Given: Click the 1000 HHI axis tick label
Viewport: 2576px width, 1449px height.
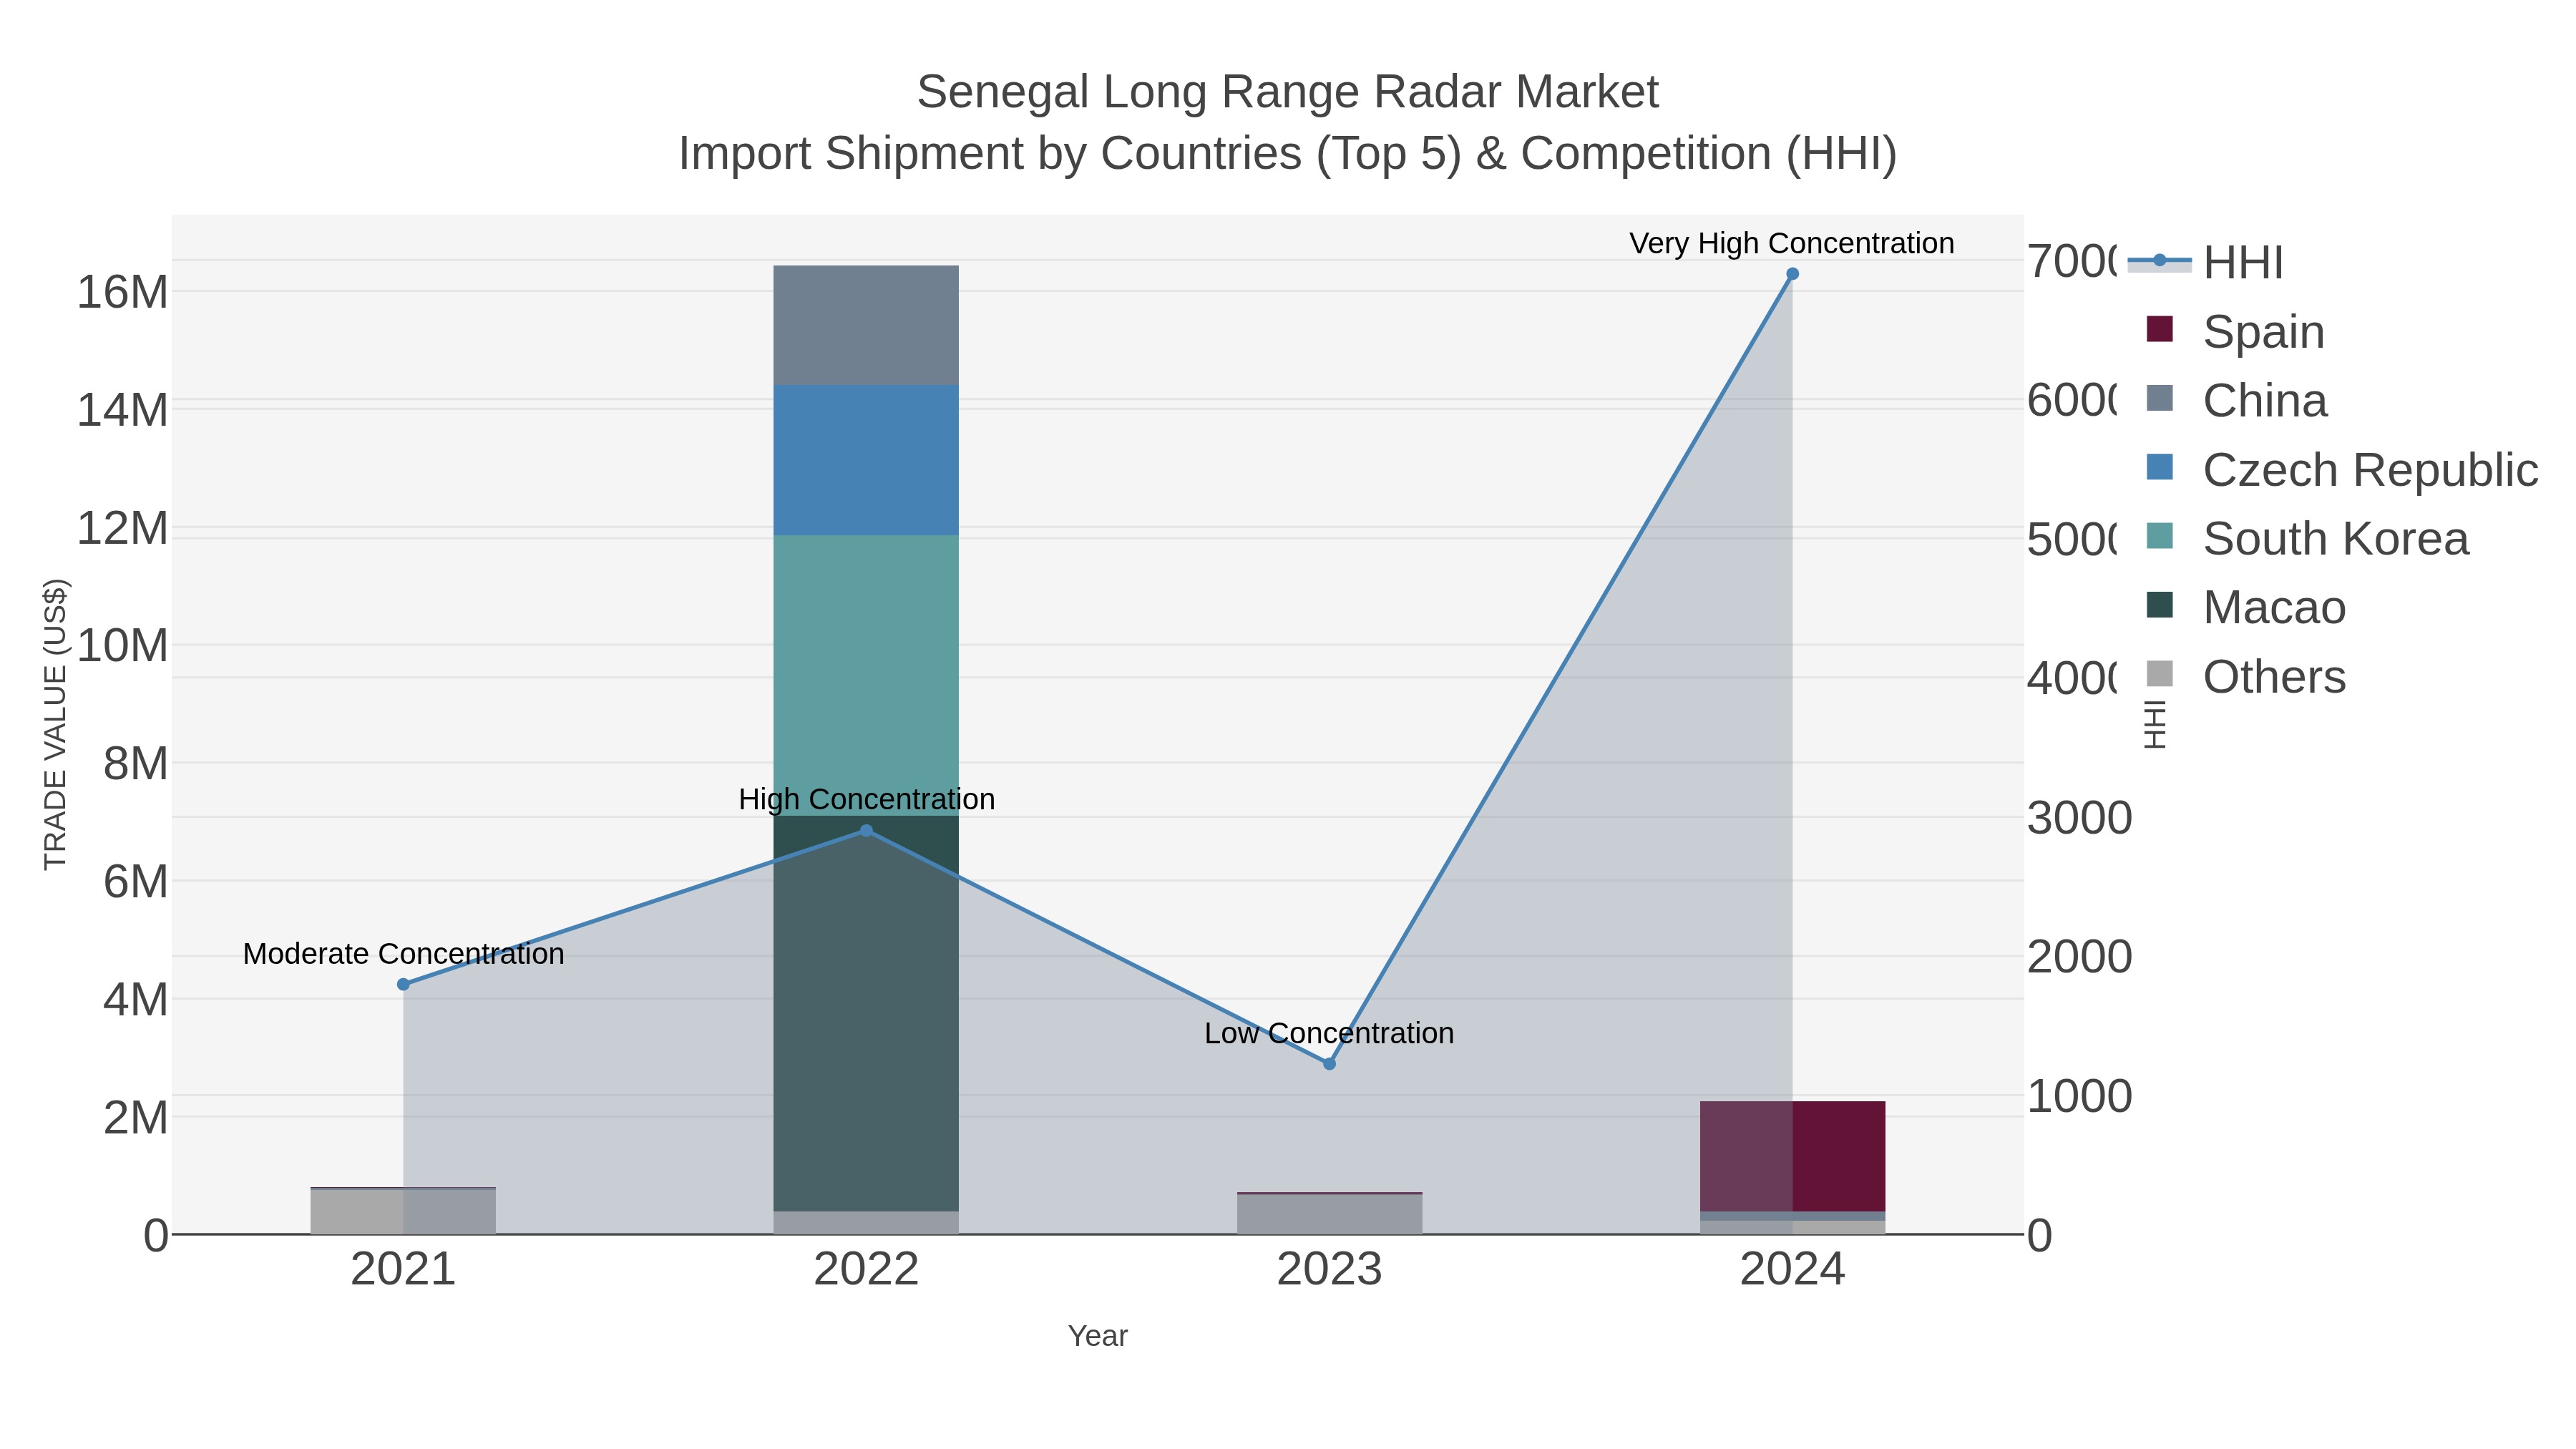Looking at the screenshot, I should 2080,1097.
